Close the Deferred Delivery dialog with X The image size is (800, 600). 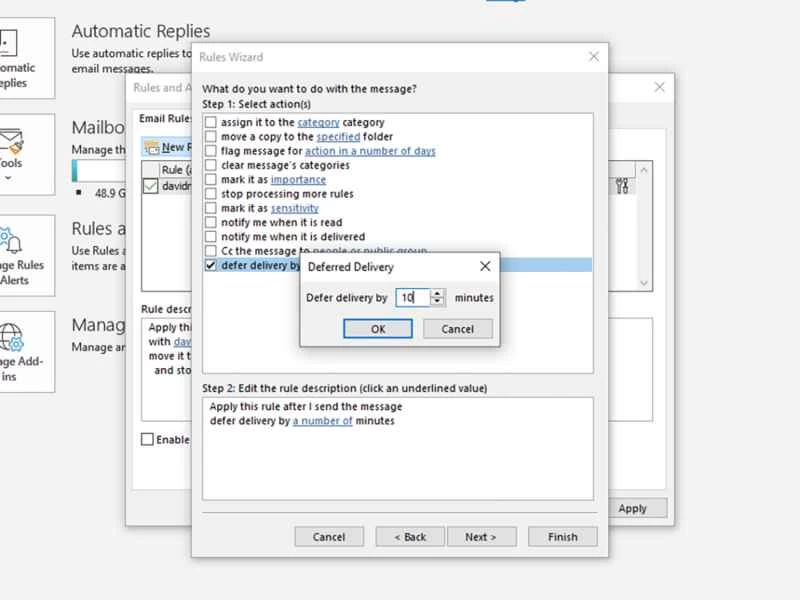coord(485,267)
